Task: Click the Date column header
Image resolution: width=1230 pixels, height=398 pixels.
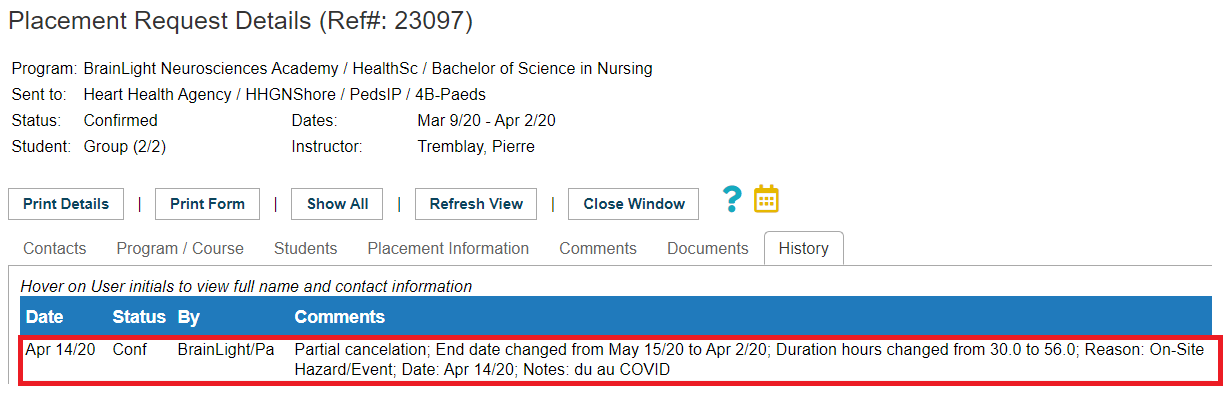Action: point(45,317)
